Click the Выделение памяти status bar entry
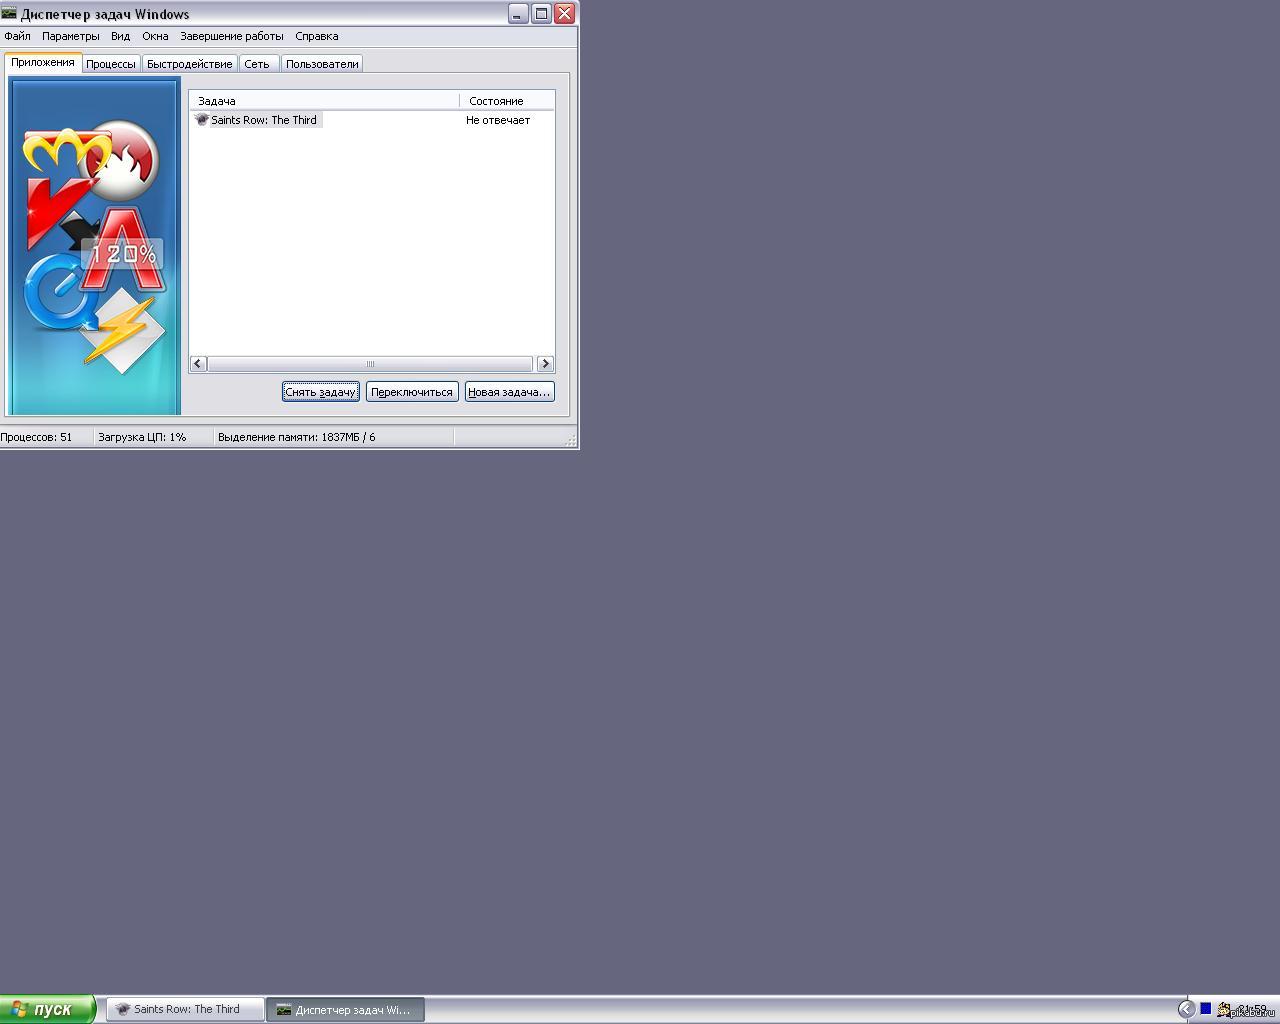The width and height of the screenshot is (1280, 1024). (334, 437)
